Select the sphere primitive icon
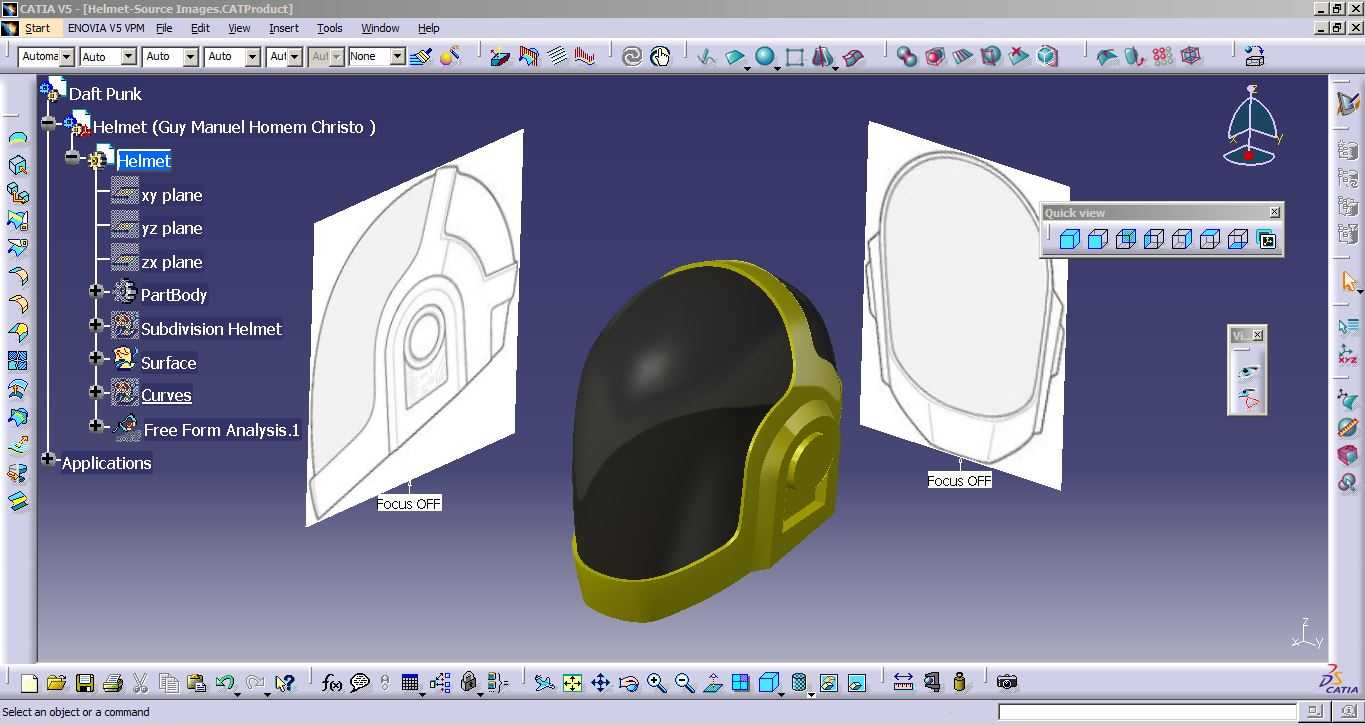Screen dimensions: 1365x725 click(x=765, y=57)
